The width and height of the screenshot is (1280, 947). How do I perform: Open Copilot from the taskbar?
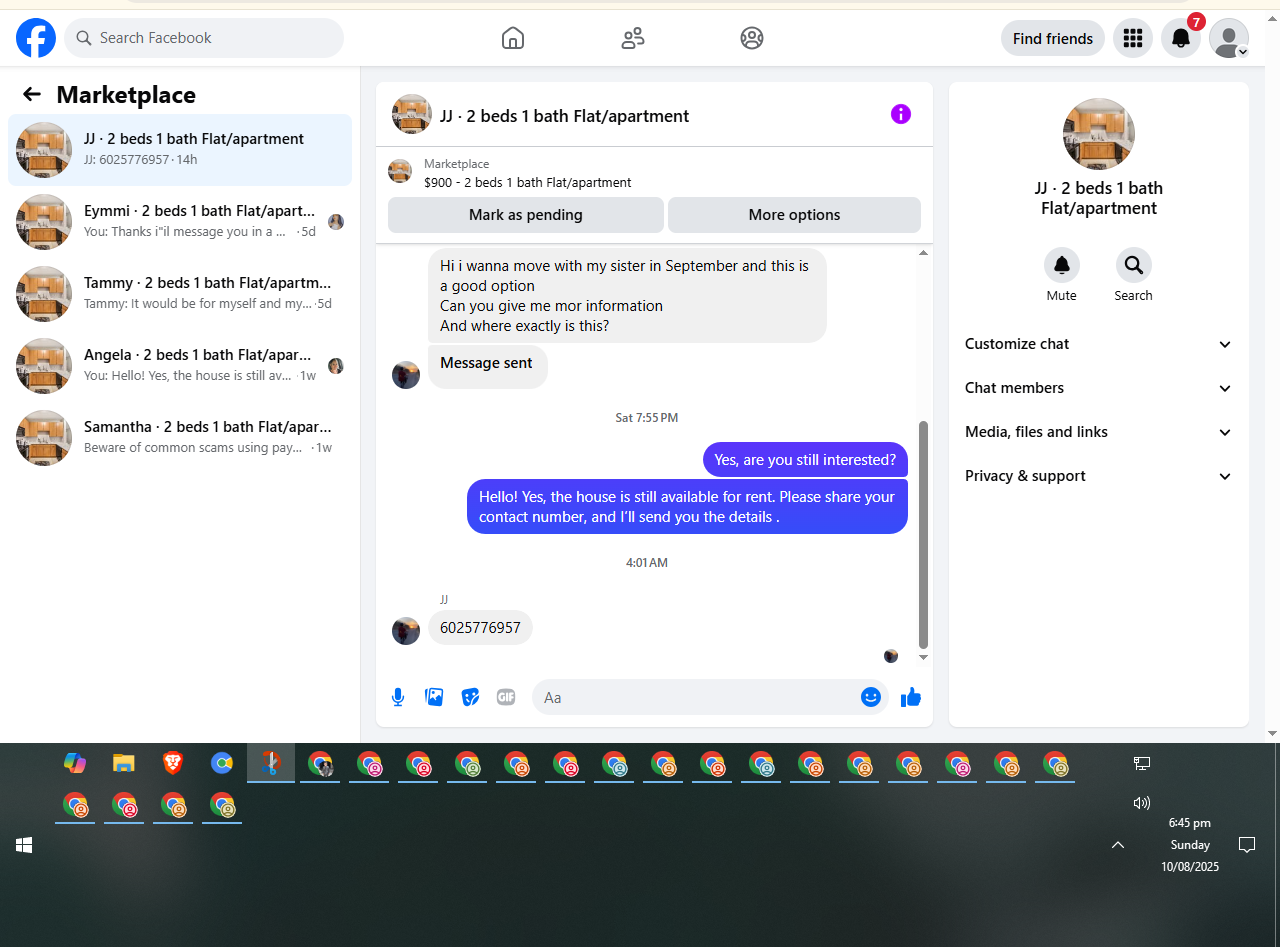[x=75, y=763]
